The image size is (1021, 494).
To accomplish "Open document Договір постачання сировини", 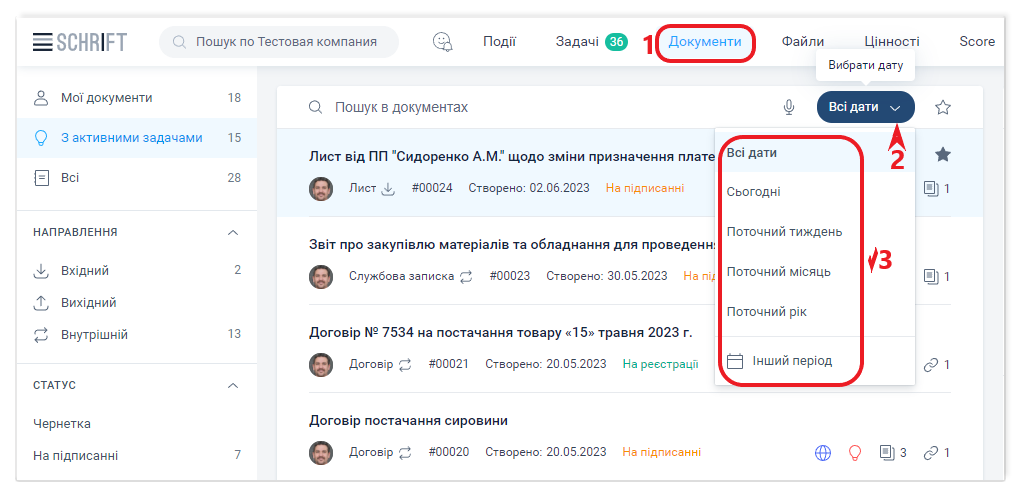I will tap(409, 421).
